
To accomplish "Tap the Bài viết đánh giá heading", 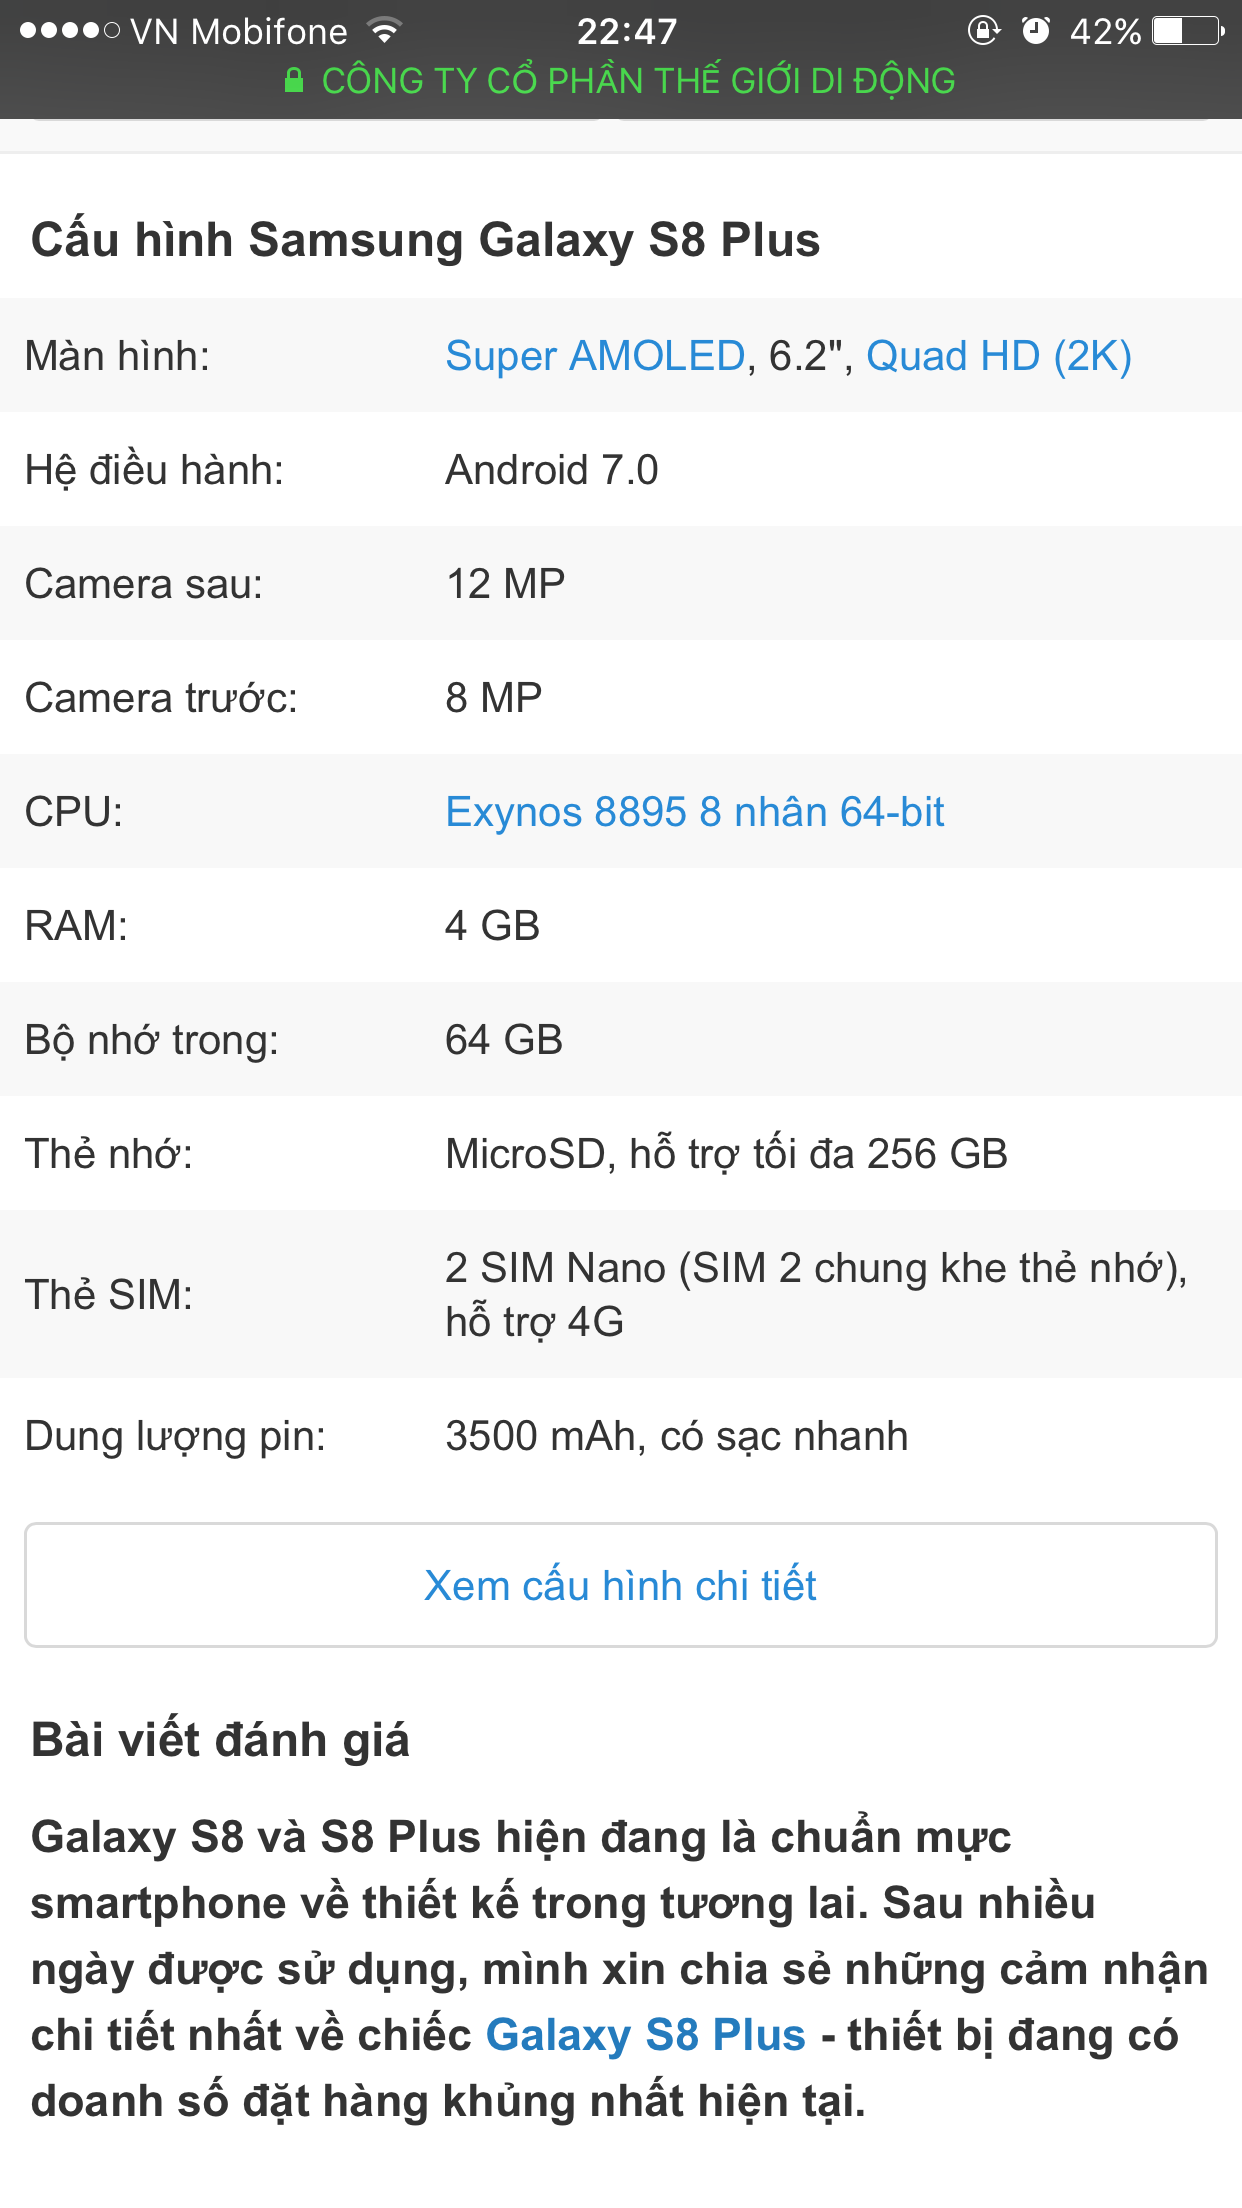I will tap(220, 1740).
